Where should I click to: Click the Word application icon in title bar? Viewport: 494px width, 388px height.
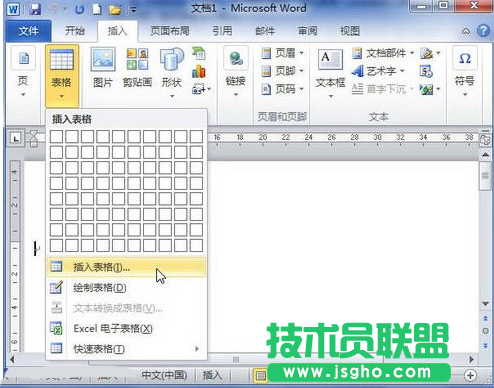13,9
